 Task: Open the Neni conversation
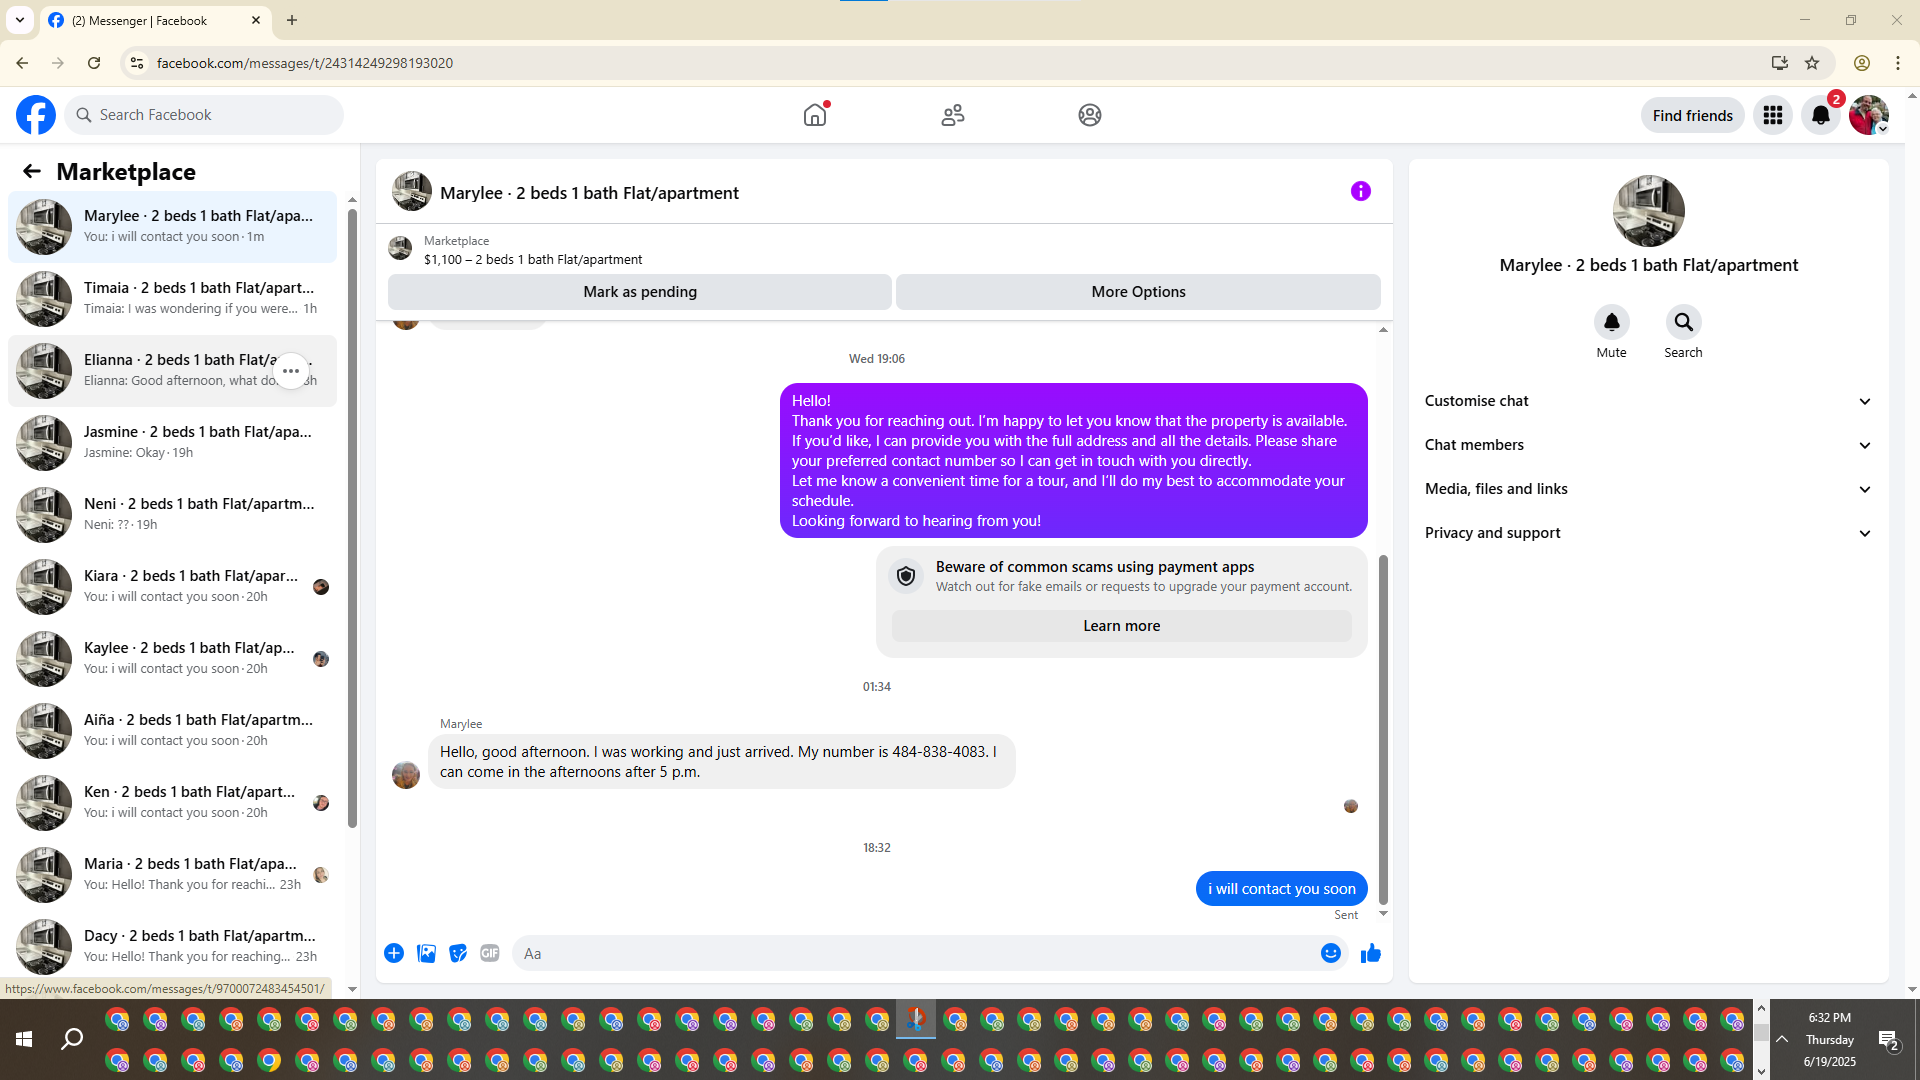[172, 515]
